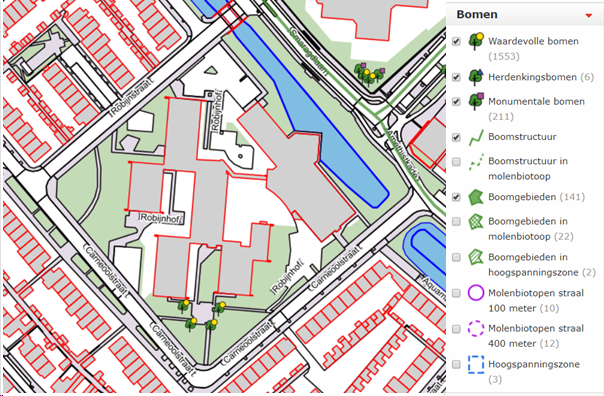
Task: Click the dashed blue Hoogspanningszone square icon
Action: click(x=476, y=364)
